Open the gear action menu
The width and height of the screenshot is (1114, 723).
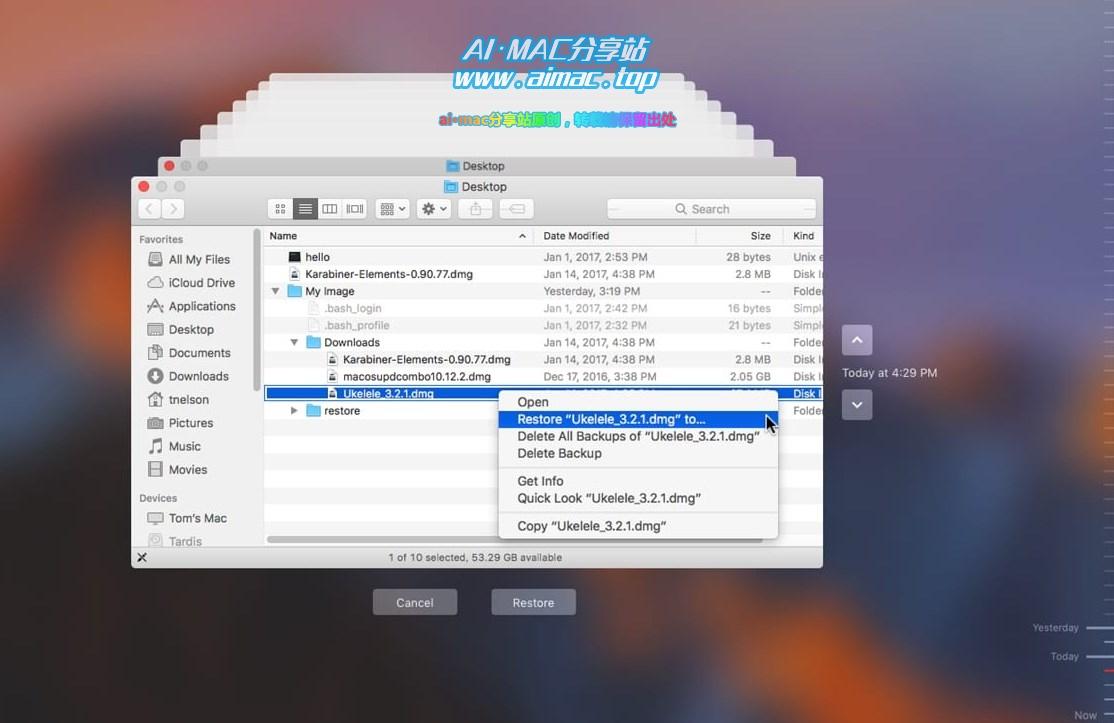tap(433, 209)
